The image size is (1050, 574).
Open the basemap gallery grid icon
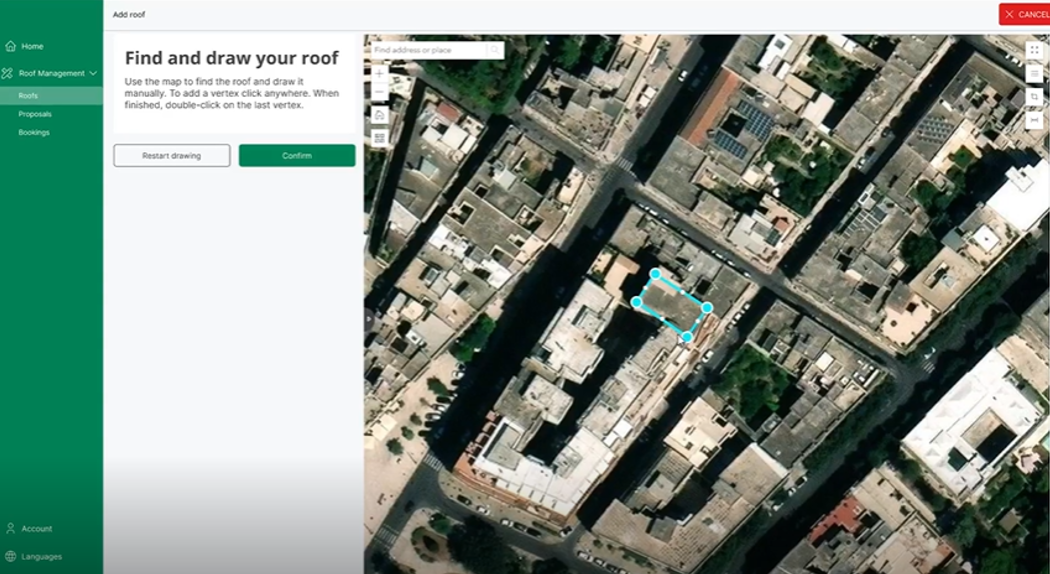click(380, 138)
